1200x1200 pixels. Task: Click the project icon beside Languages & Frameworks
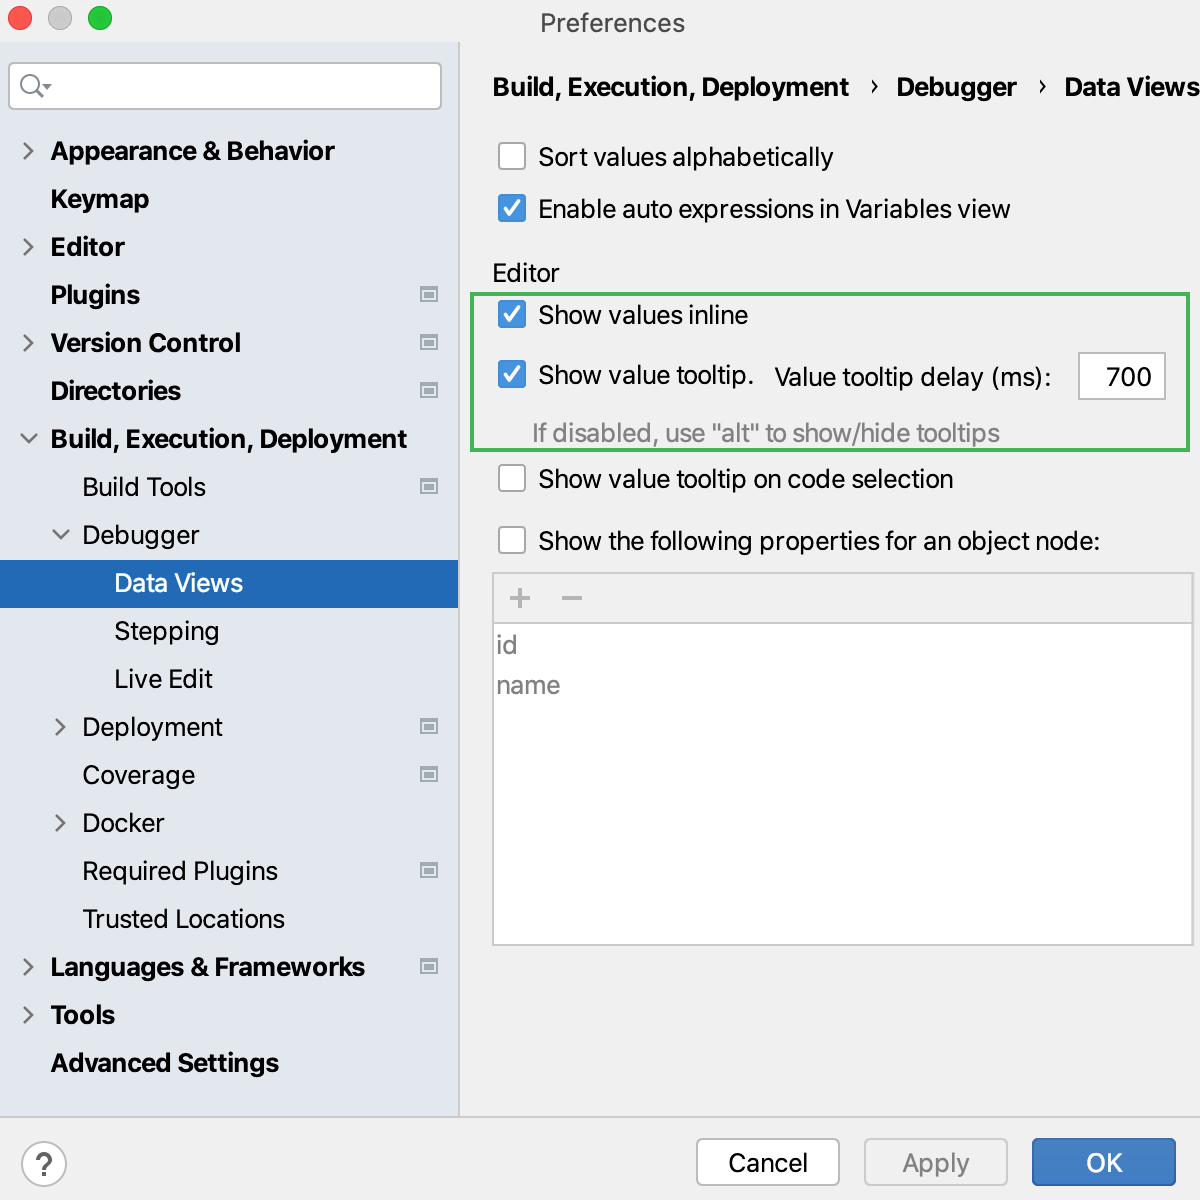429,966
